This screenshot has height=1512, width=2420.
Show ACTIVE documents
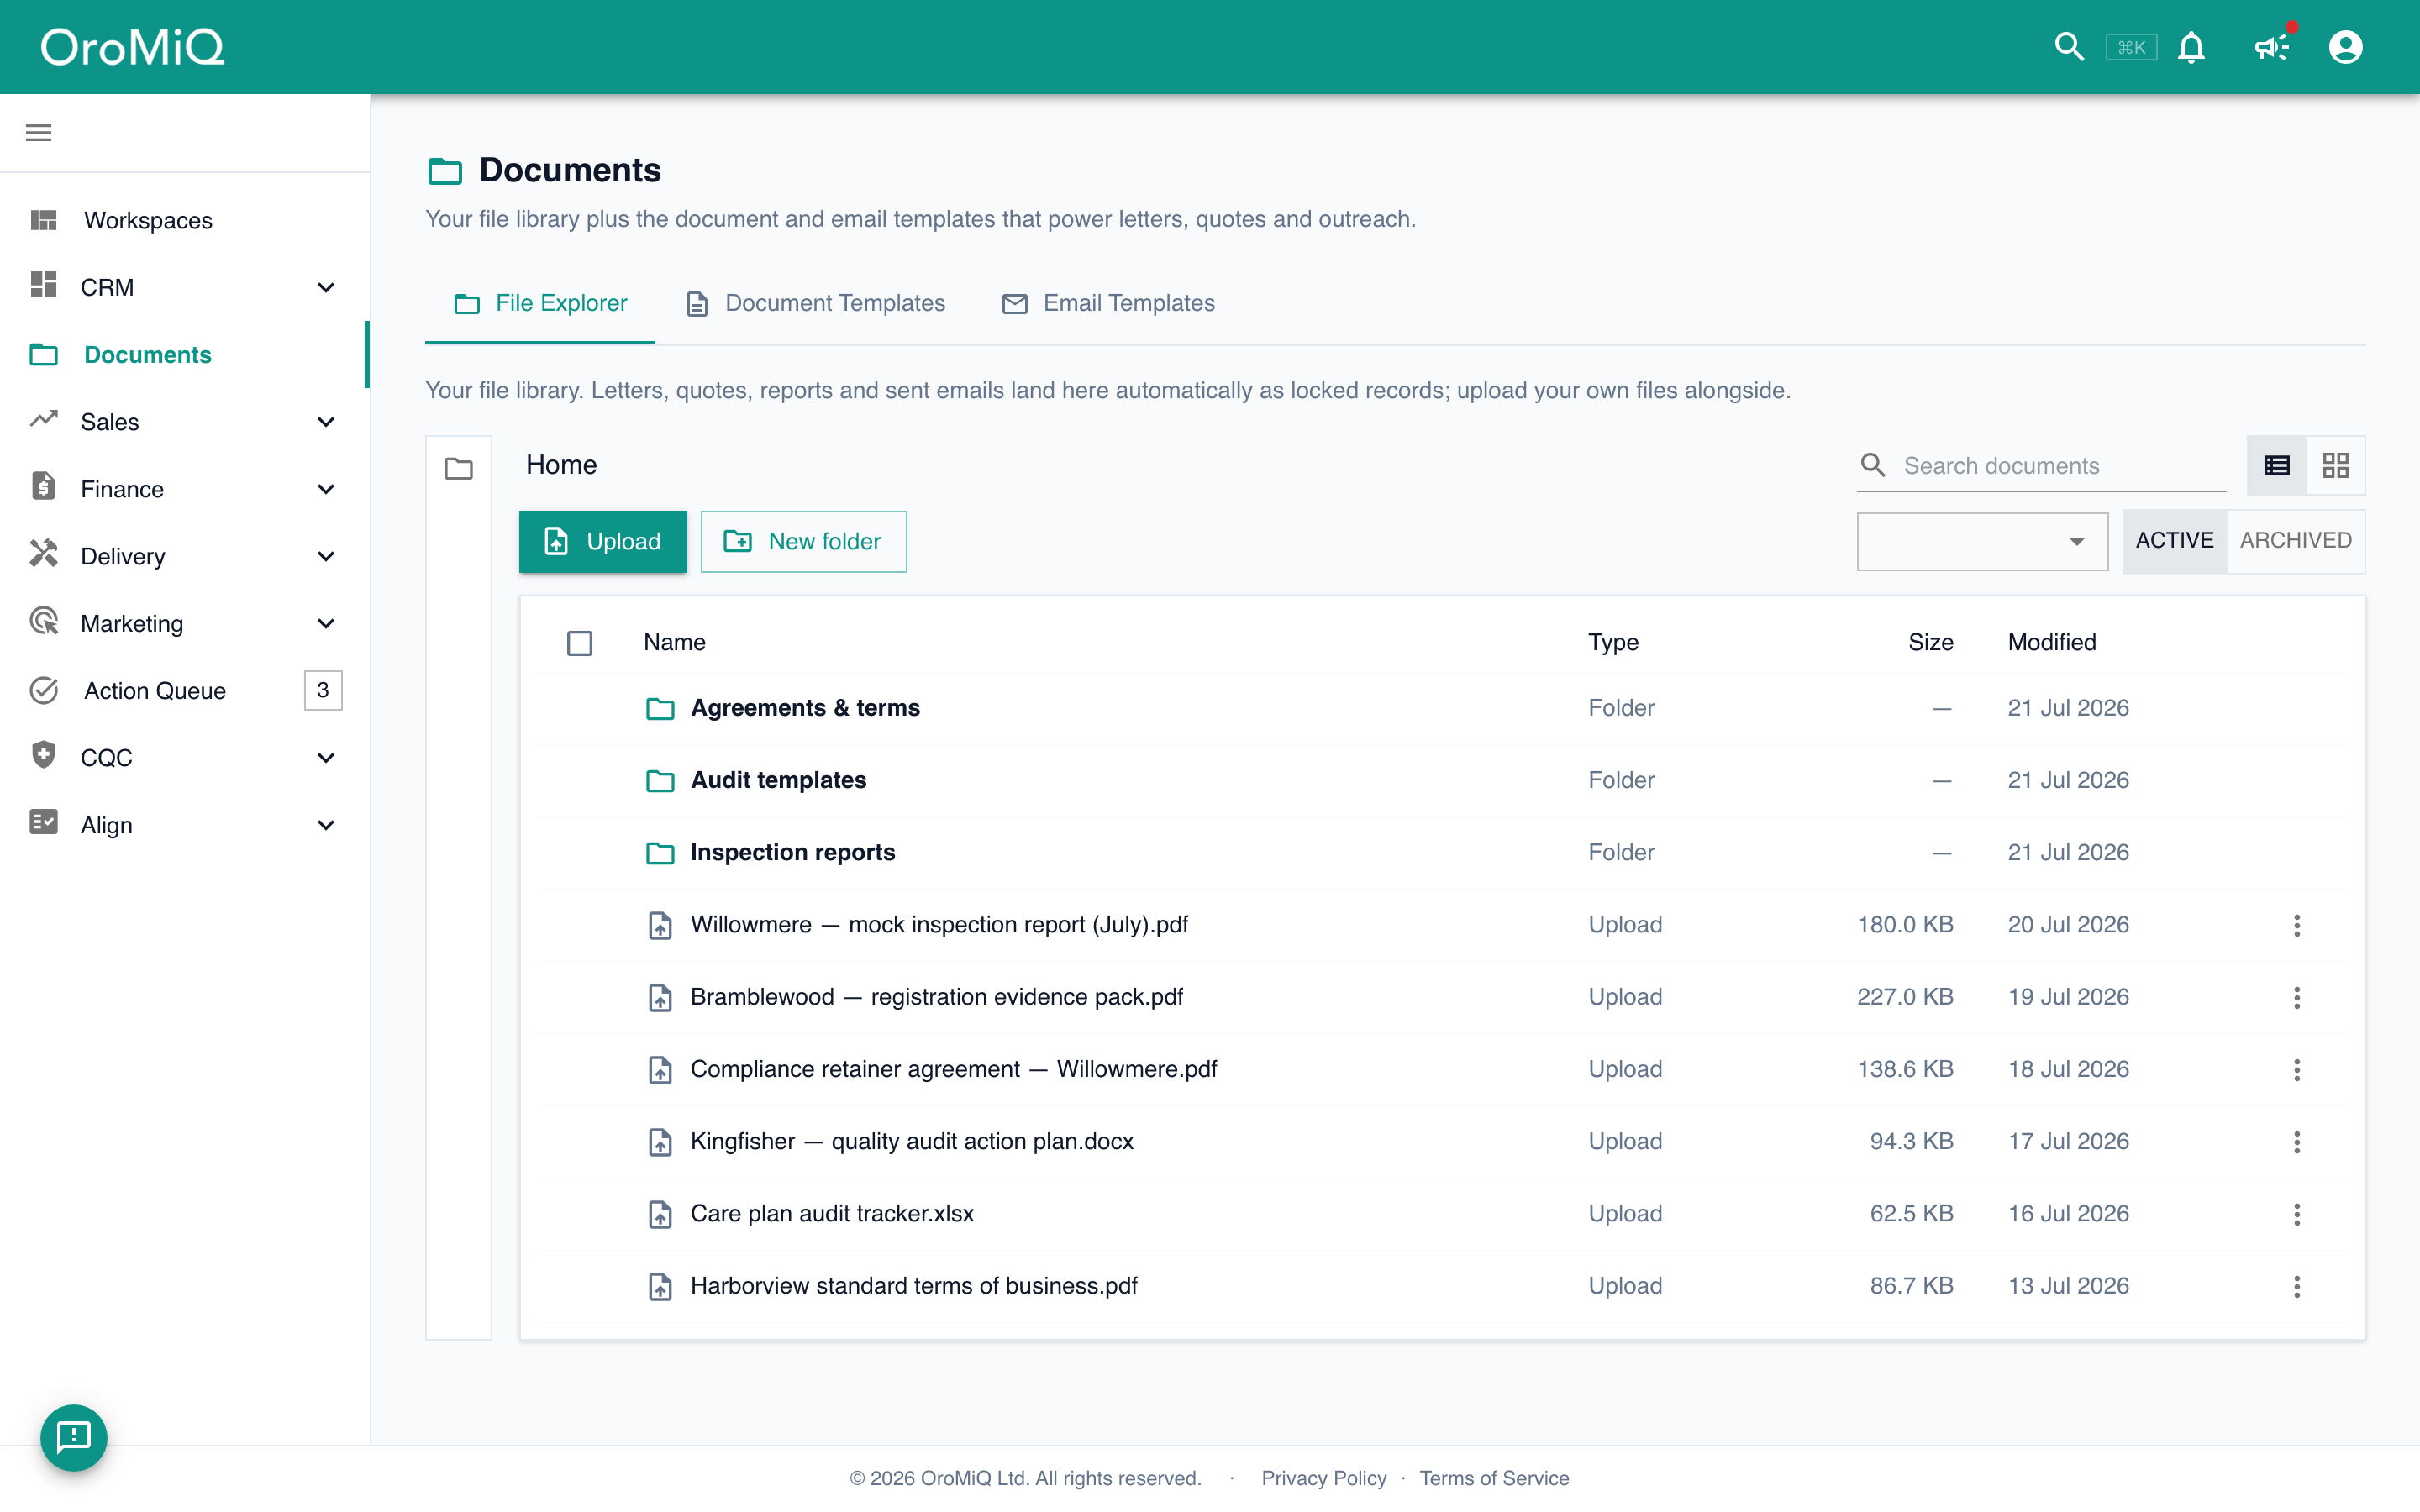(x=2174, y=541)
